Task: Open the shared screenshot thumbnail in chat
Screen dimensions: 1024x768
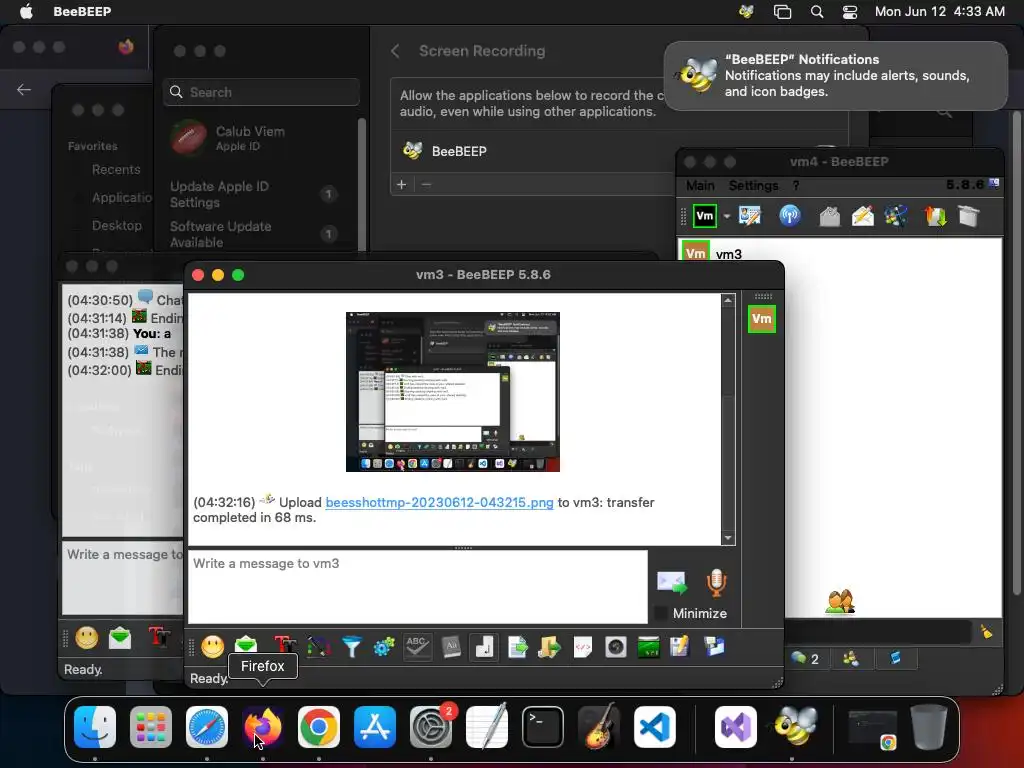Action: tap(453, 392)
